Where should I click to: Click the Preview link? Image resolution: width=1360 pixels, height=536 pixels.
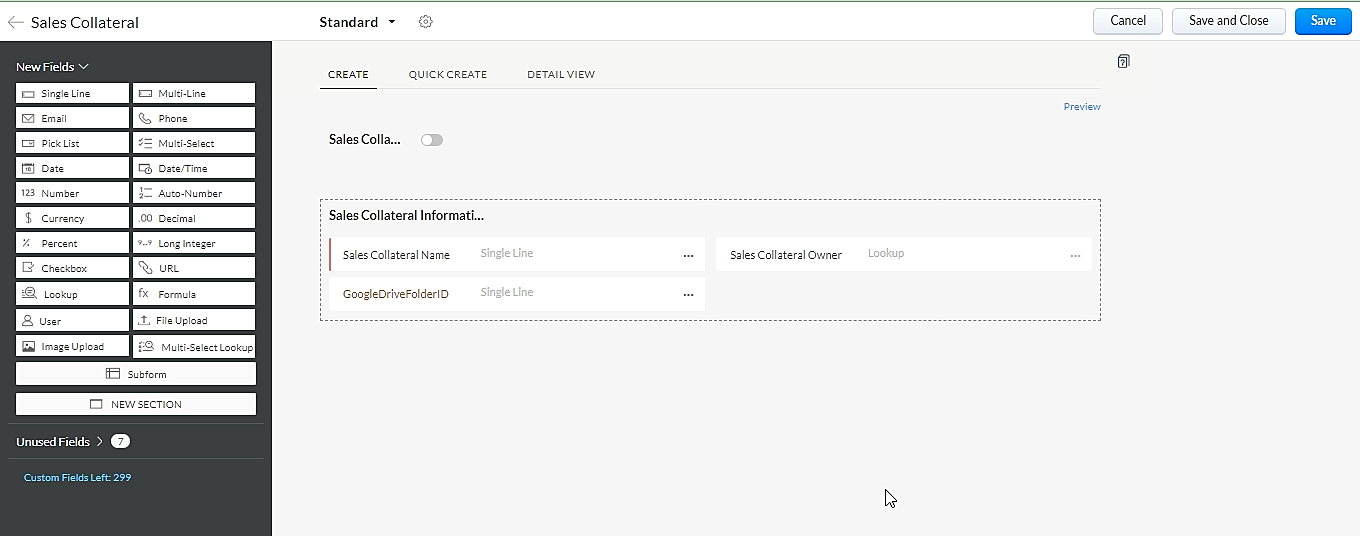point(1082,107)
